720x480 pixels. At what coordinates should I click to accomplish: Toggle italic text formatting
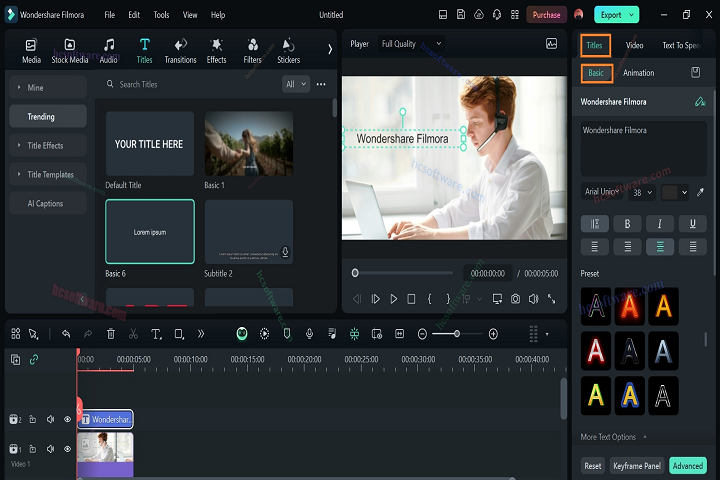click(x=660, y=224)
